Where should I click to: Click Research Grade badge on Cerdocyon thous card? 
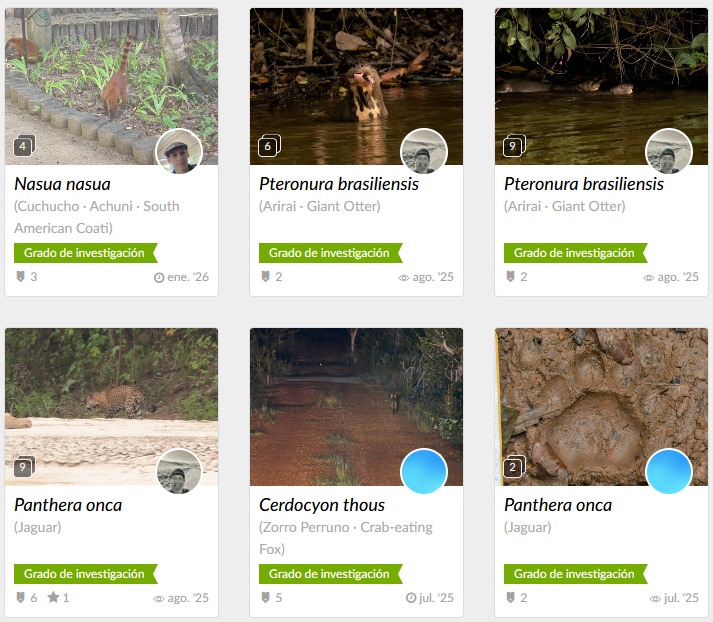(331, 574)
